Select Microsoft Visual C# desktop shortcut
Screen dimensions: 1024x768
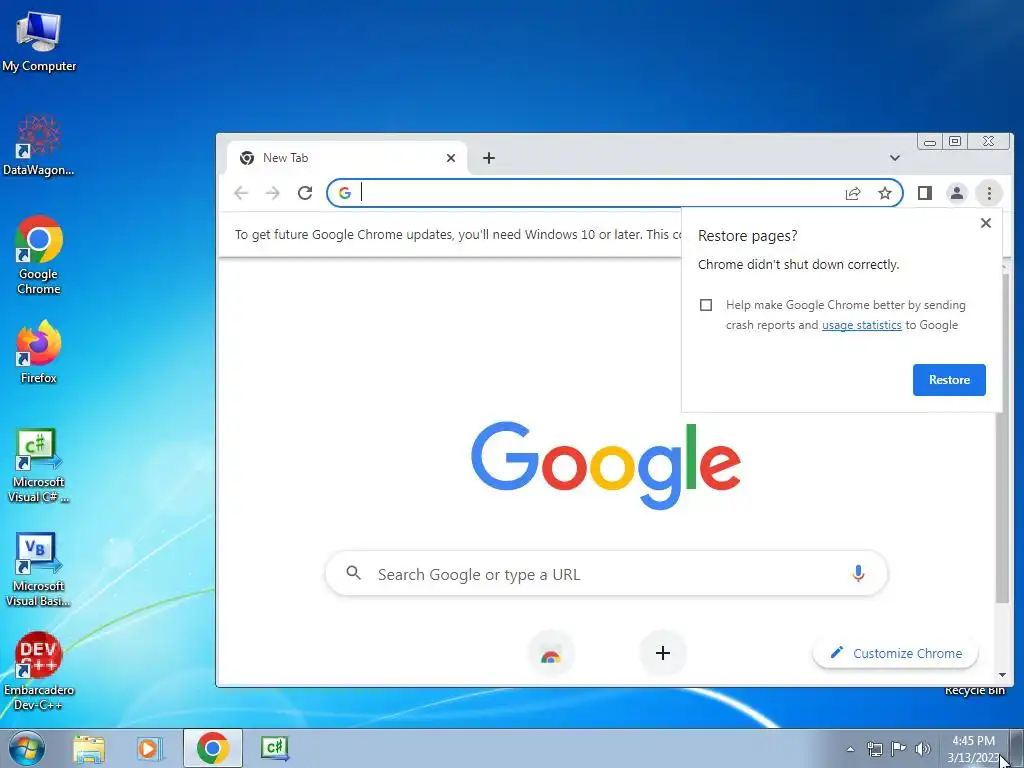39,466
